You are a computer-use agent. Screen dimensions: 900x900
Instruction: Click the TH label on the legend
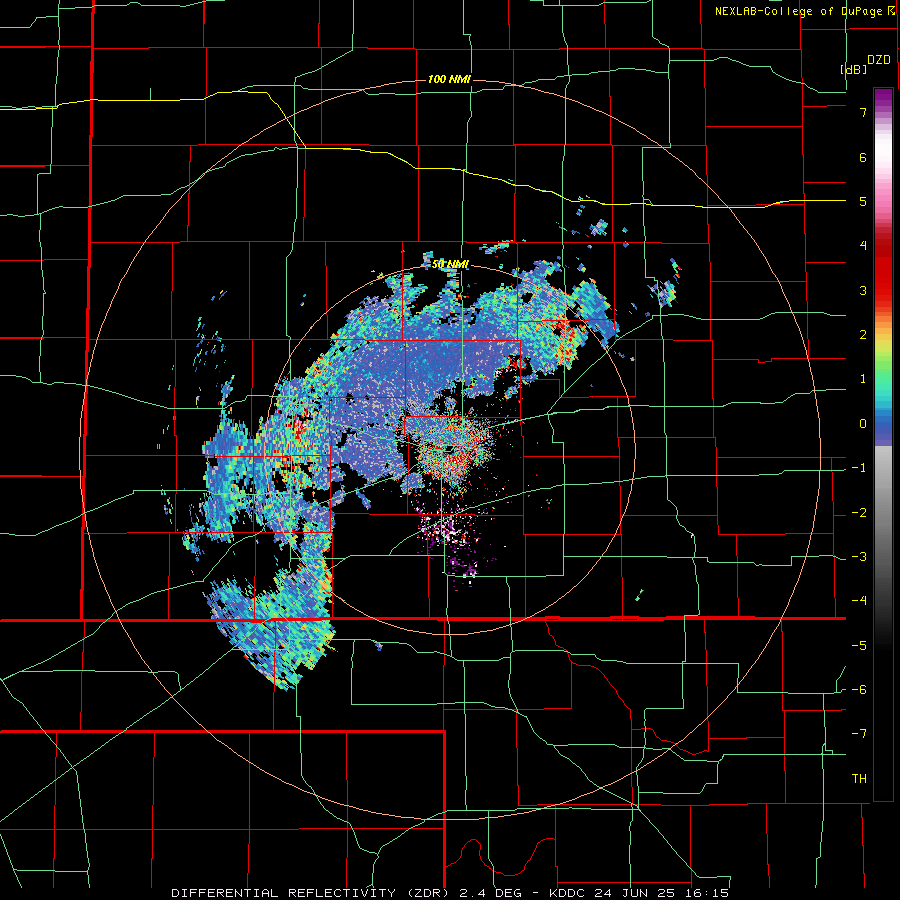(859, 779)
